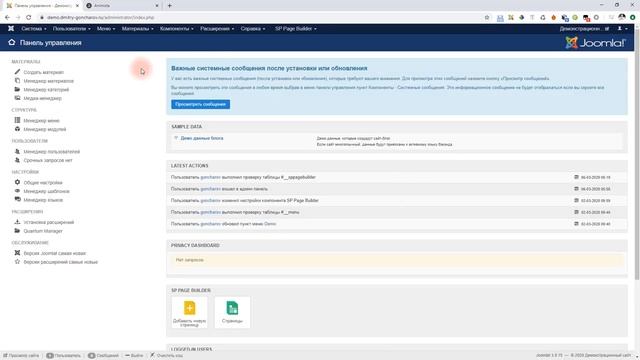This screenshot has width=640, height=360.
Task: Click the eye icon beside Менеджер шаблонов
Action: coord(17,191)
